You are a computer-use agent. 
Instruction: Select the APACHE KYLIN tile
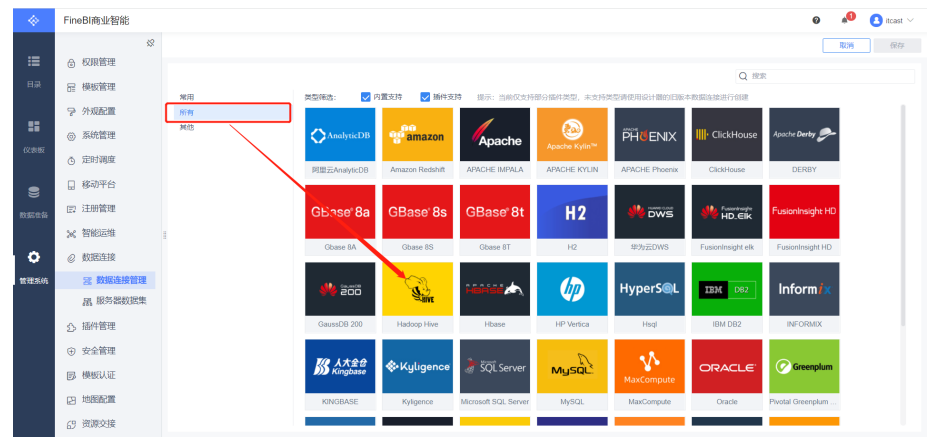tap(573, 143)
